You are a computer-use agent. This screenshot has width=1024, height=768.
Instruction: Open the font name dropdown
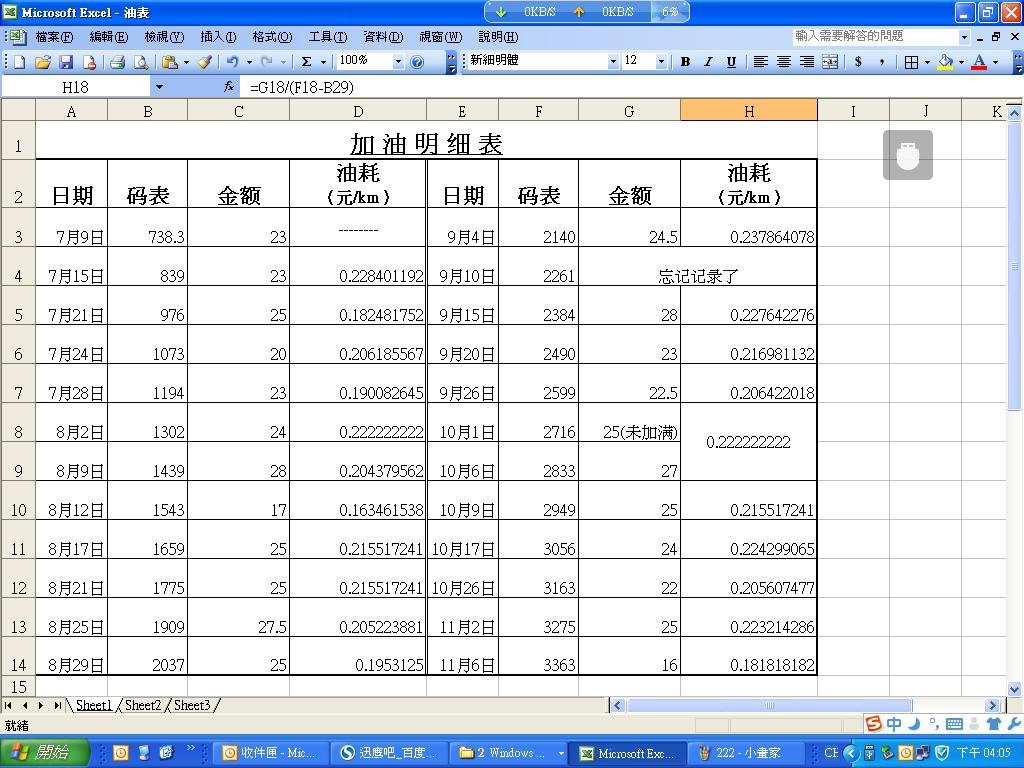613,61
